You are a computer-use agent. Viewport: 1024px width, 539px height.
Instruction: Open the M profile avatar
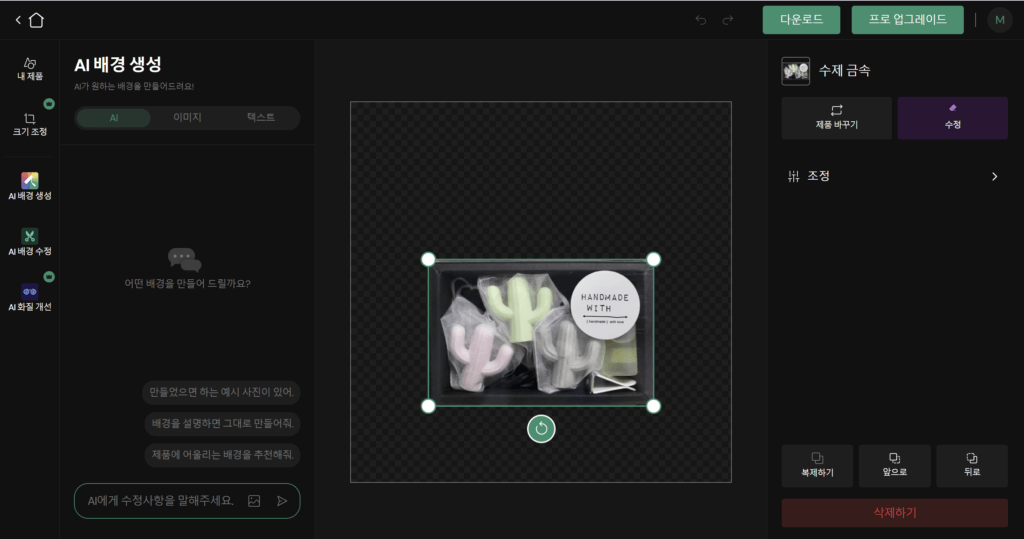click(x=999, y=20)
